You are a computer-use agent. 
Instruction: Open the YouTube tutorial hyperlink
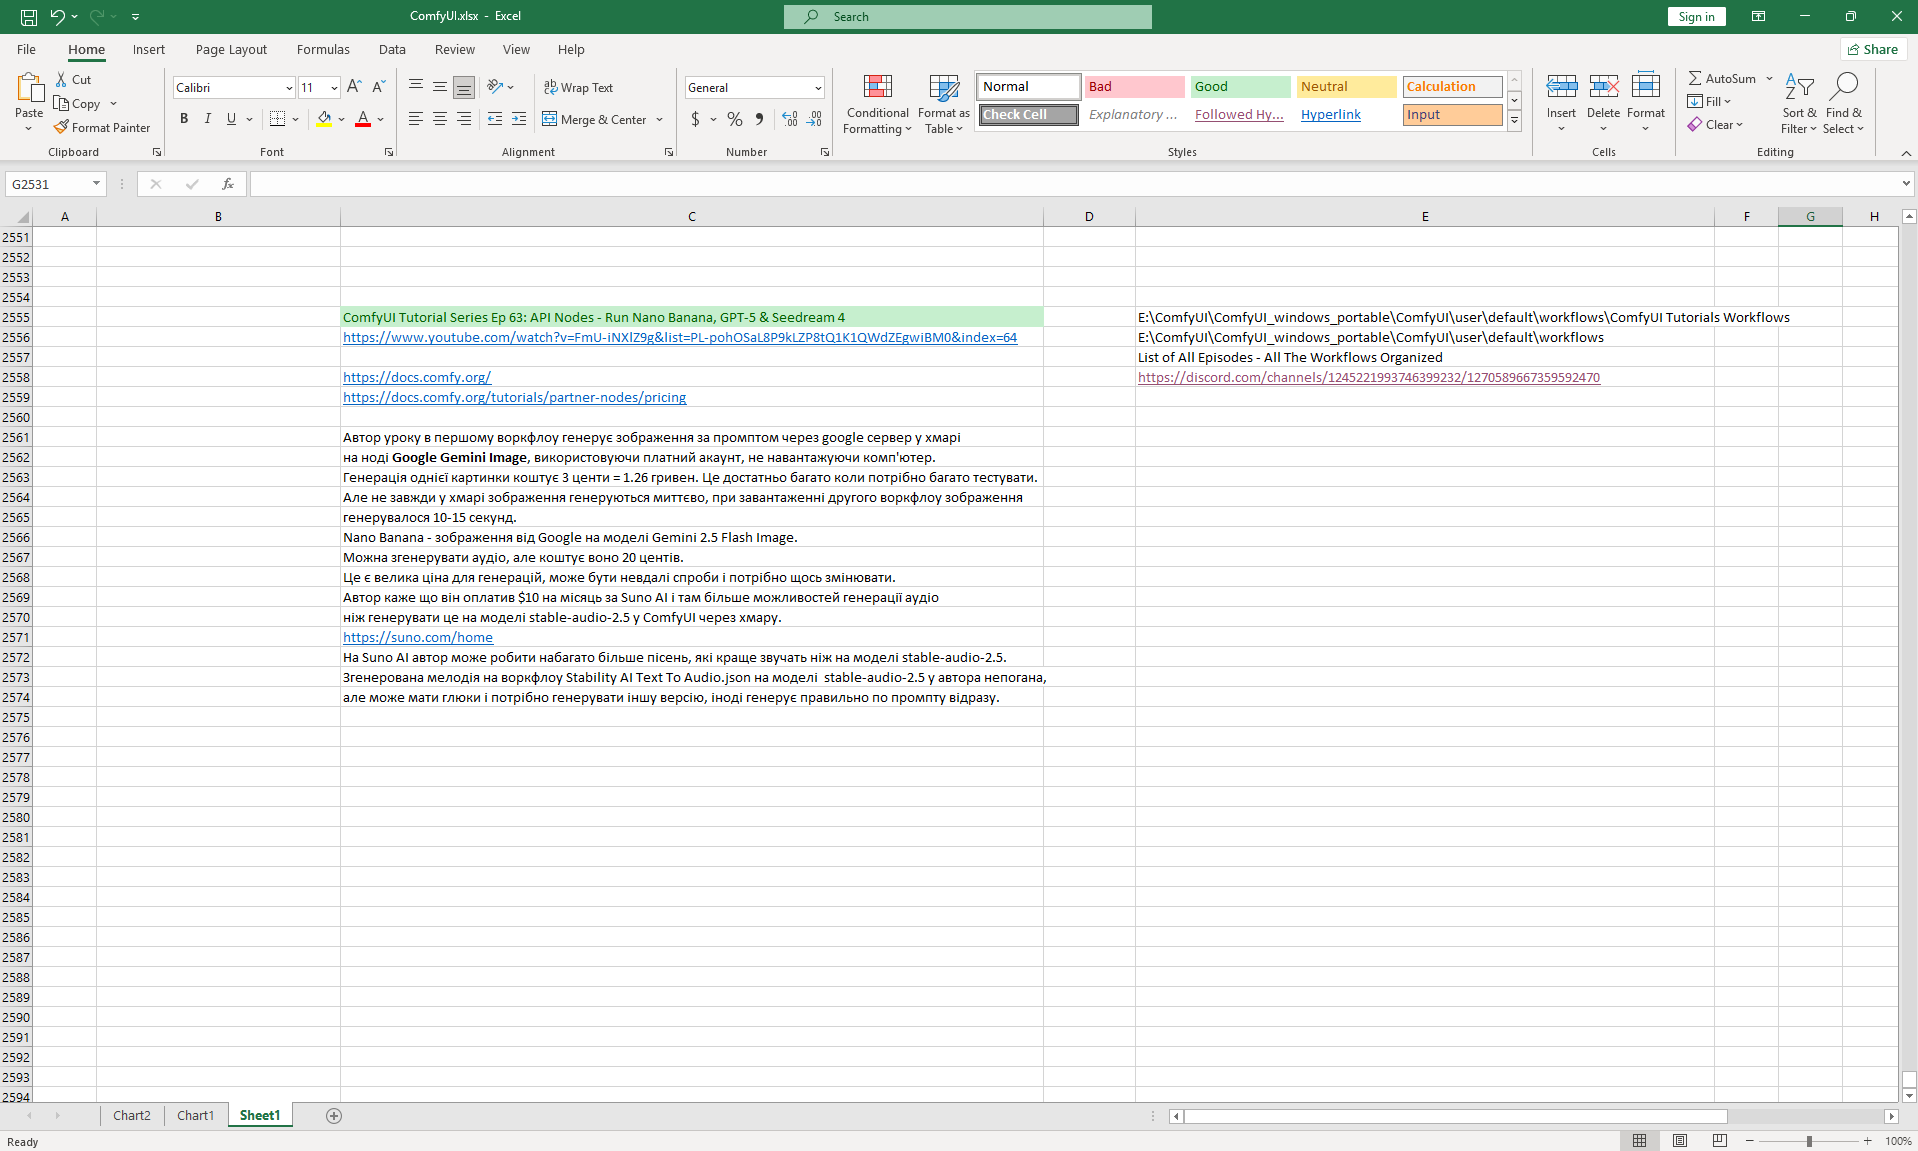[680, 338]
